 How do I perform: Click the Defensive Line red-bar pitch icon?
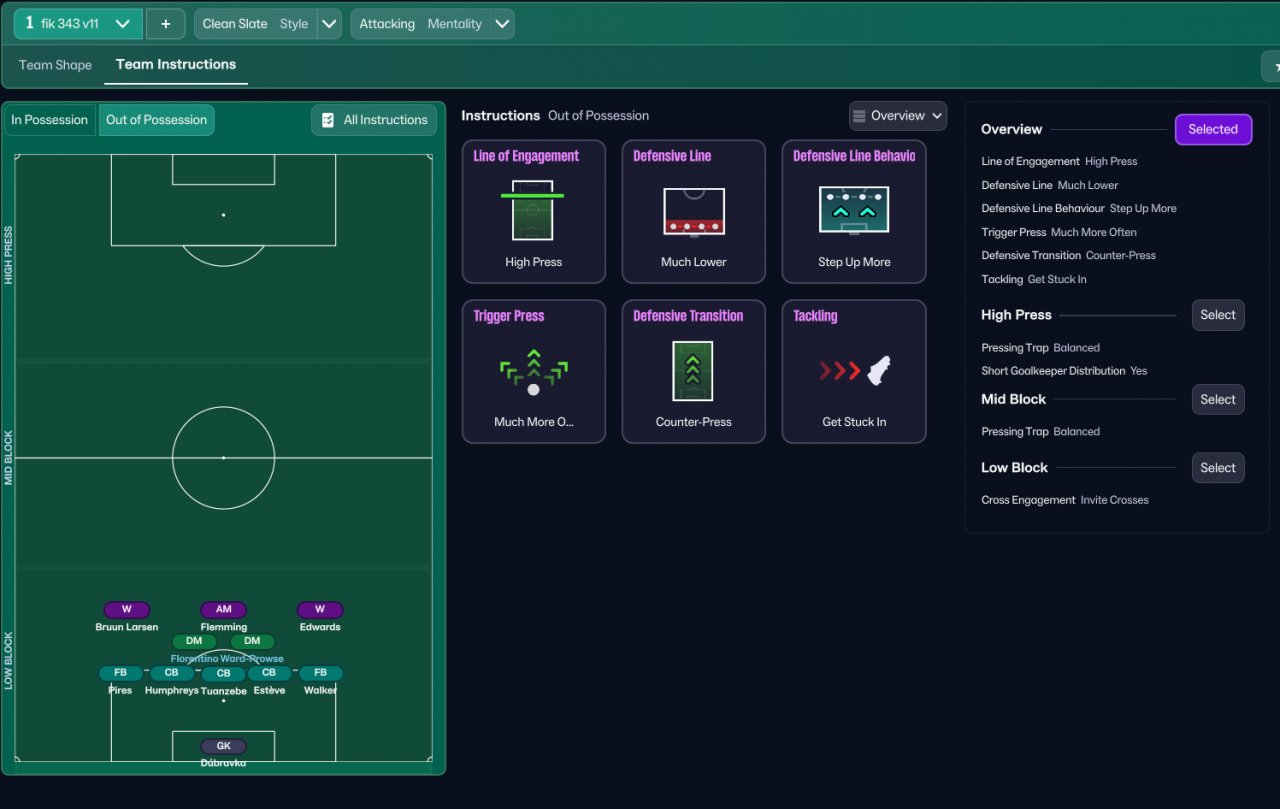[694, 212]
